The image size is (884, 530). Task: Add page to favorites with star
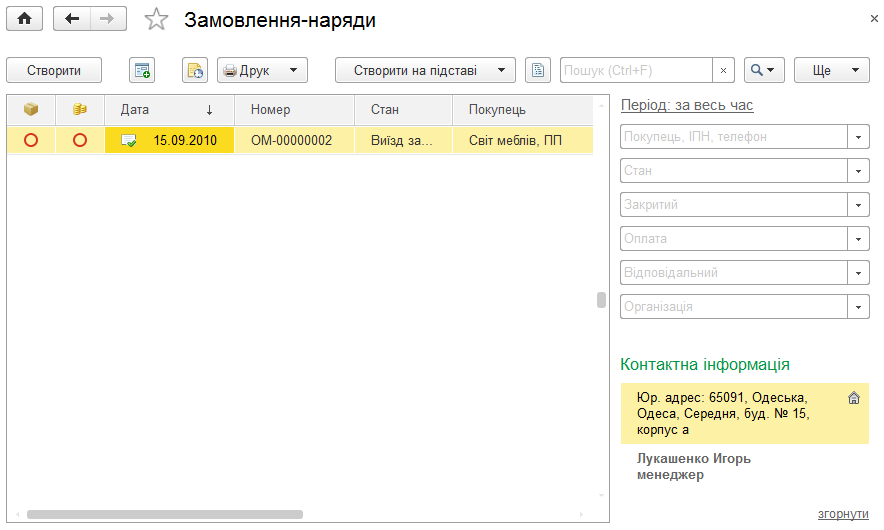point(156,19)
